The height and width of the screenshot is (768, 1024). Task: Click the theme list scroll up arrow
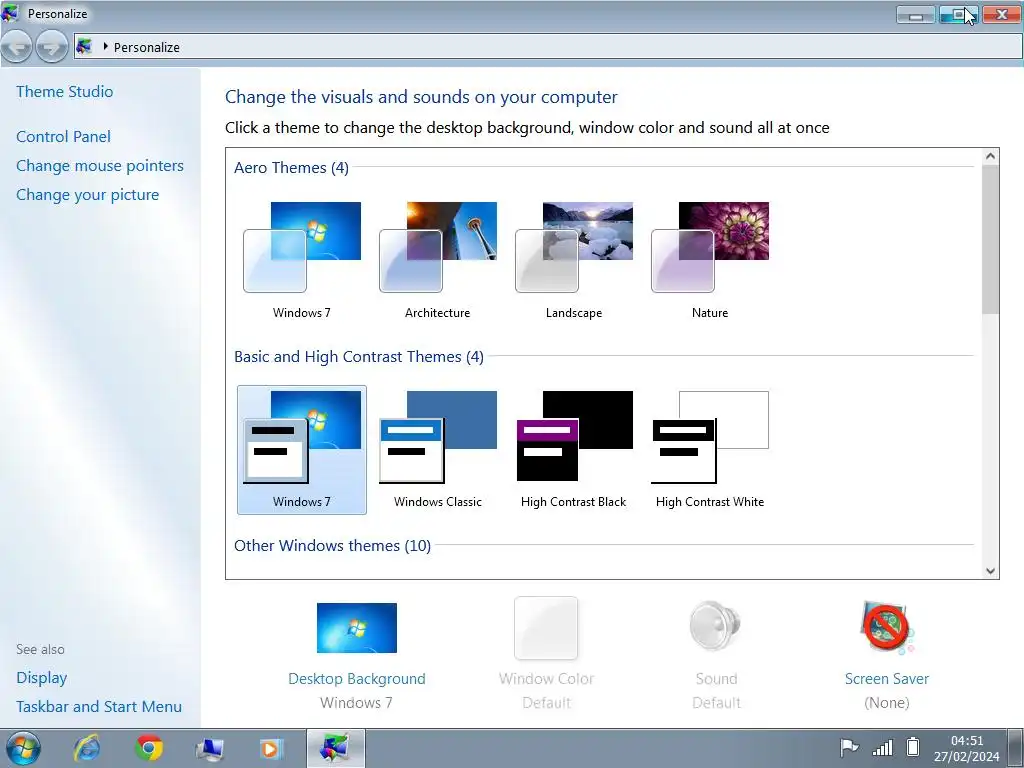click(x=990, y=157)
